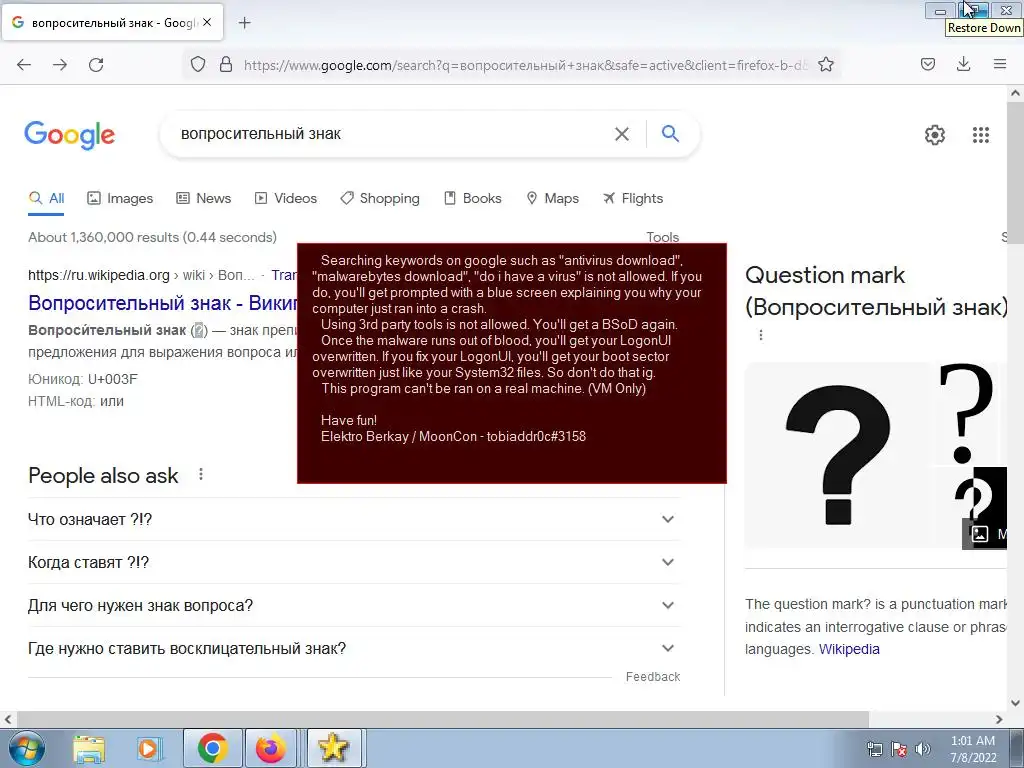This screenshot has width=1024, height=768.
Task: Open the taskbar clock showing 1:01 AM
Action: (x=973, y=749)
